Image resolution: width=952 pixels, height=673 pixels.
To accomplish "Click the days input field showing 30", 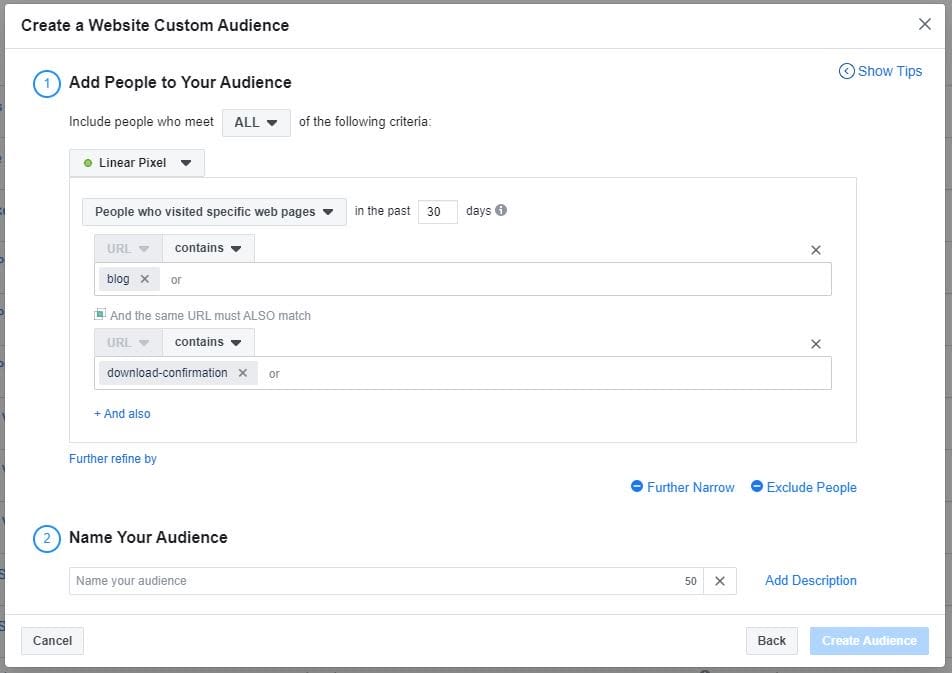I will coord(438,212).
